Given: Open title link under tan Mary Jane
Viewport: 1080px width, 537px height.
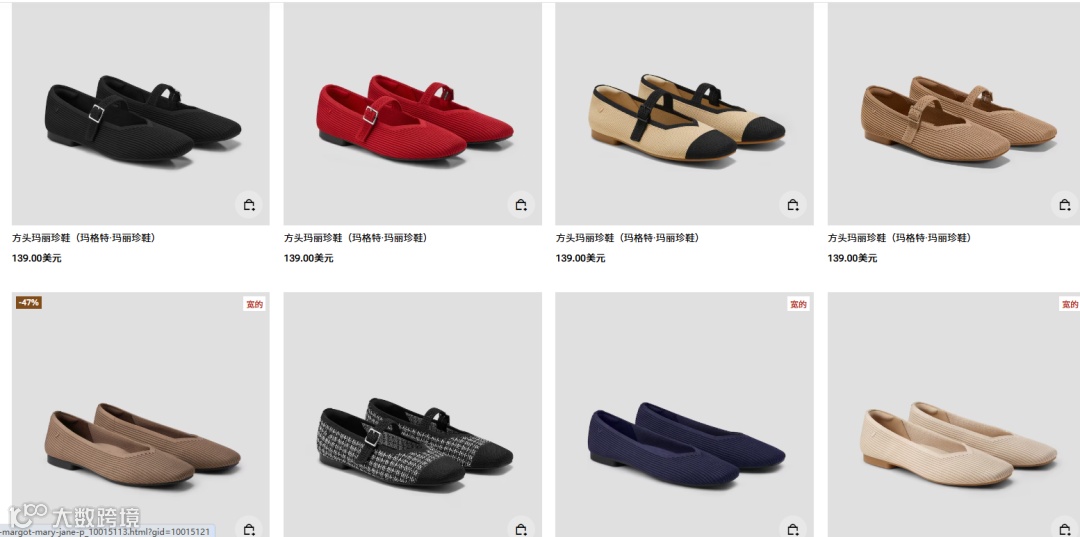Looking at the screenshot, I should (x=901, y=238).
